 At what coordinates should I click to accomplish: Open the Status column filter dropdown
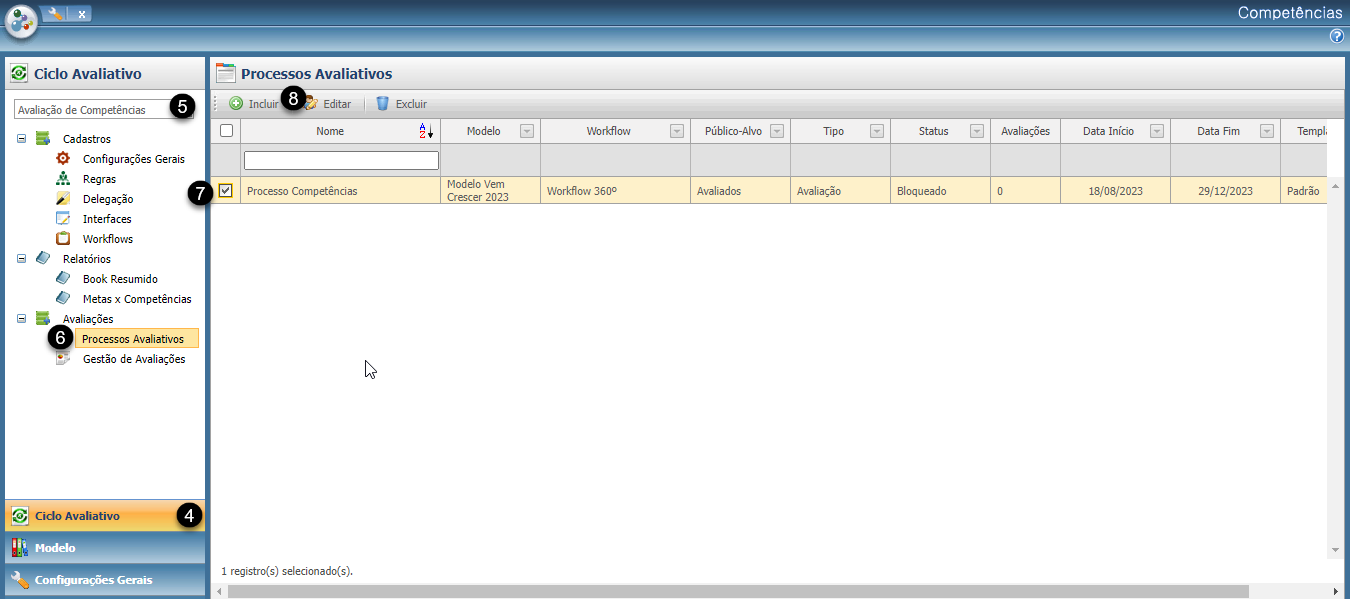pos(977,131)
